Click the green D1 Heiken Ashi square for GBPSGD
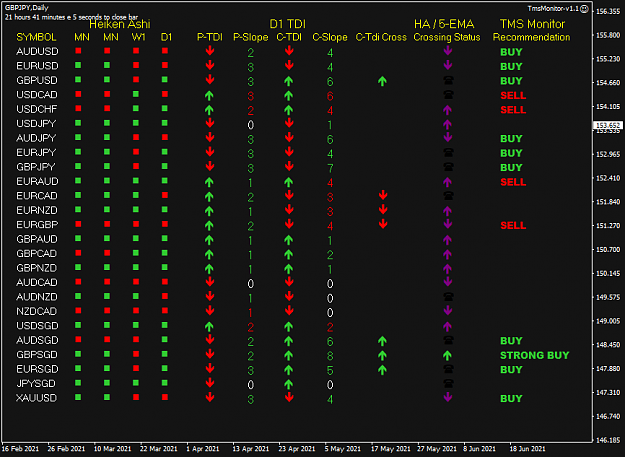Screen dimensions: 625x457 (x=165, y=353)
